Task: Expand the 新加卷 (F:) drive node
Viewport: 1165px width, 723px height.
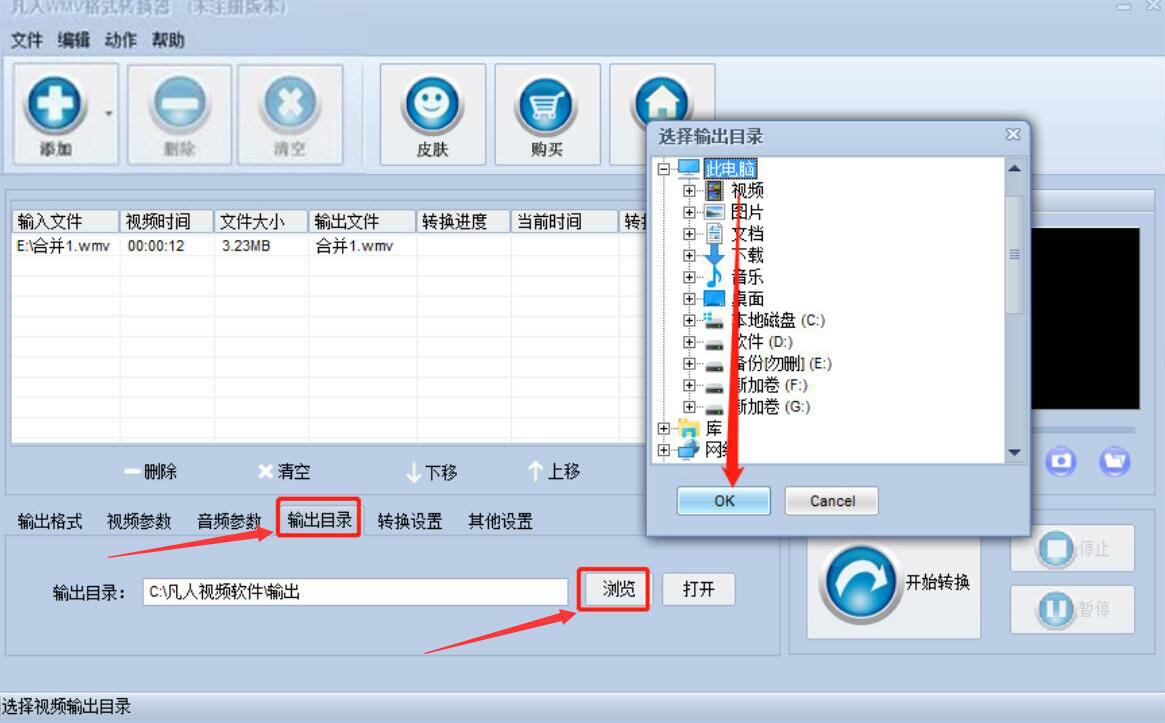Action: [x=689, y=386]
